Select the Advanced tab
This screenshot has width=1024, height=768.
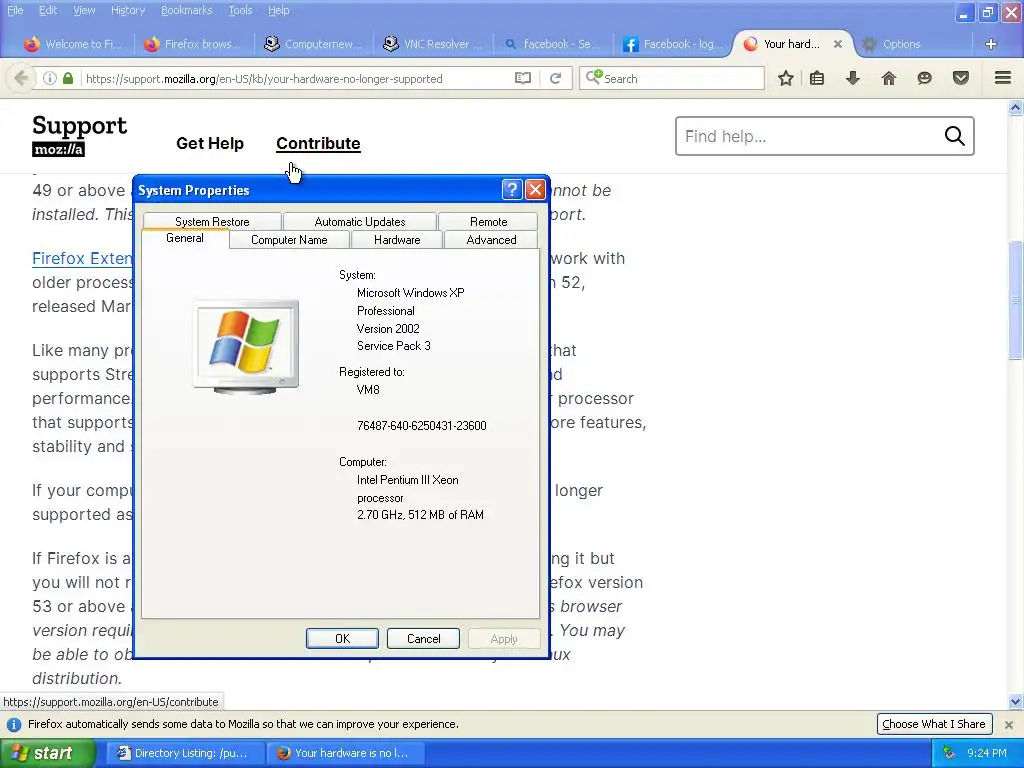point(491,240)
